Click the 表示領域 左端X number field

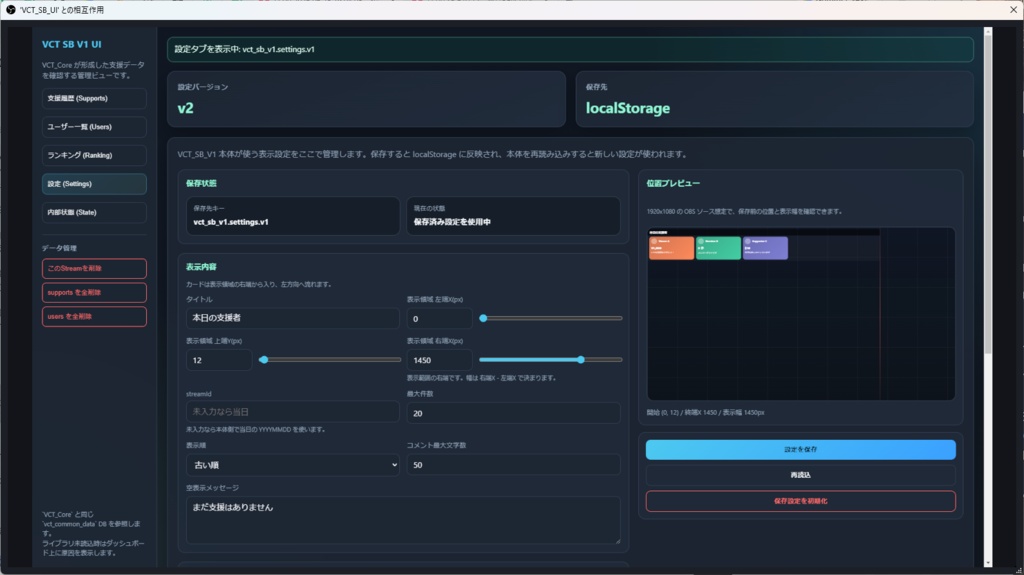click(440, 319)
